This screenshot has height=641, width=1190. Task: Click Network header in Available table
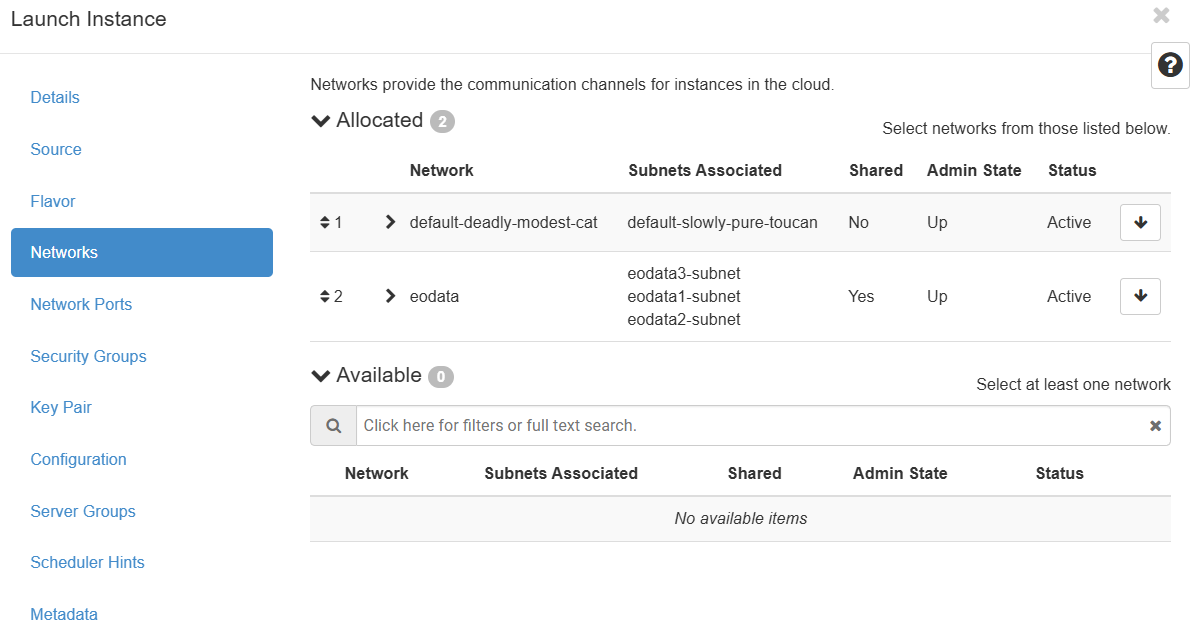pos(376,473)
